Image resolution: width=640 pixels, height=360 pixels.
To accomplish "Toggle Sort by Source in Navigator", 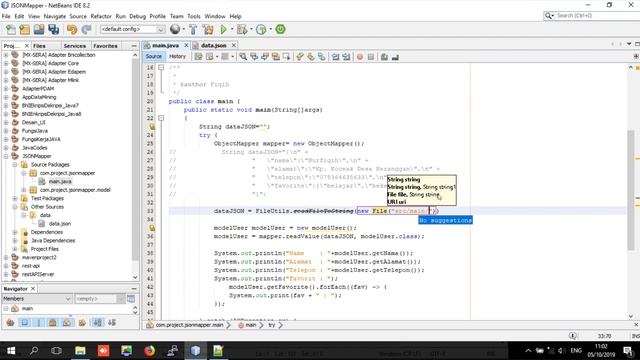I will (112, 322).
